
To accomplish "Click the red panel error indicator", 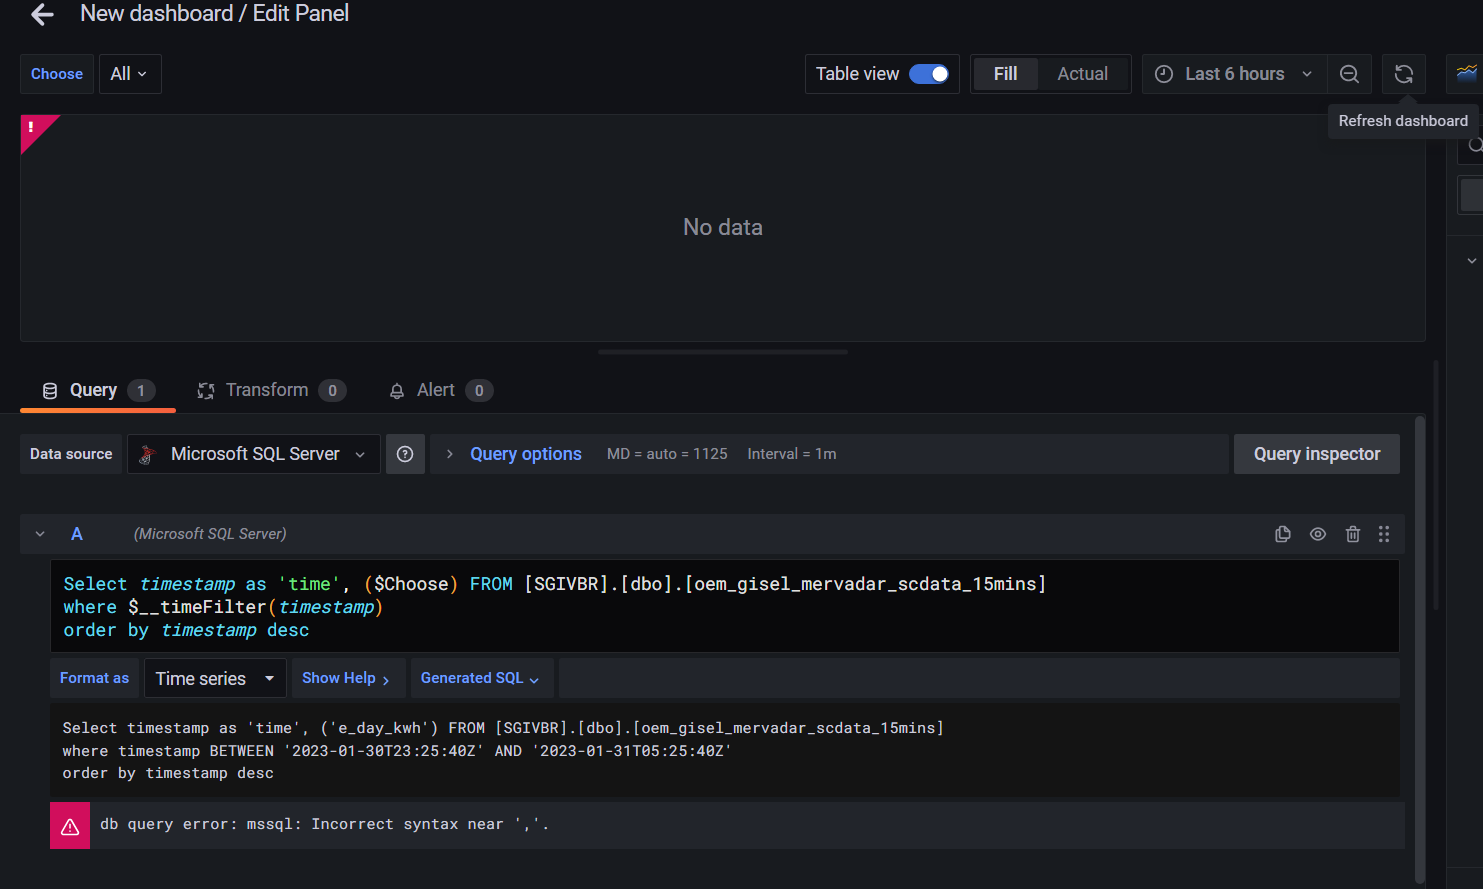I will coord(33,128).
